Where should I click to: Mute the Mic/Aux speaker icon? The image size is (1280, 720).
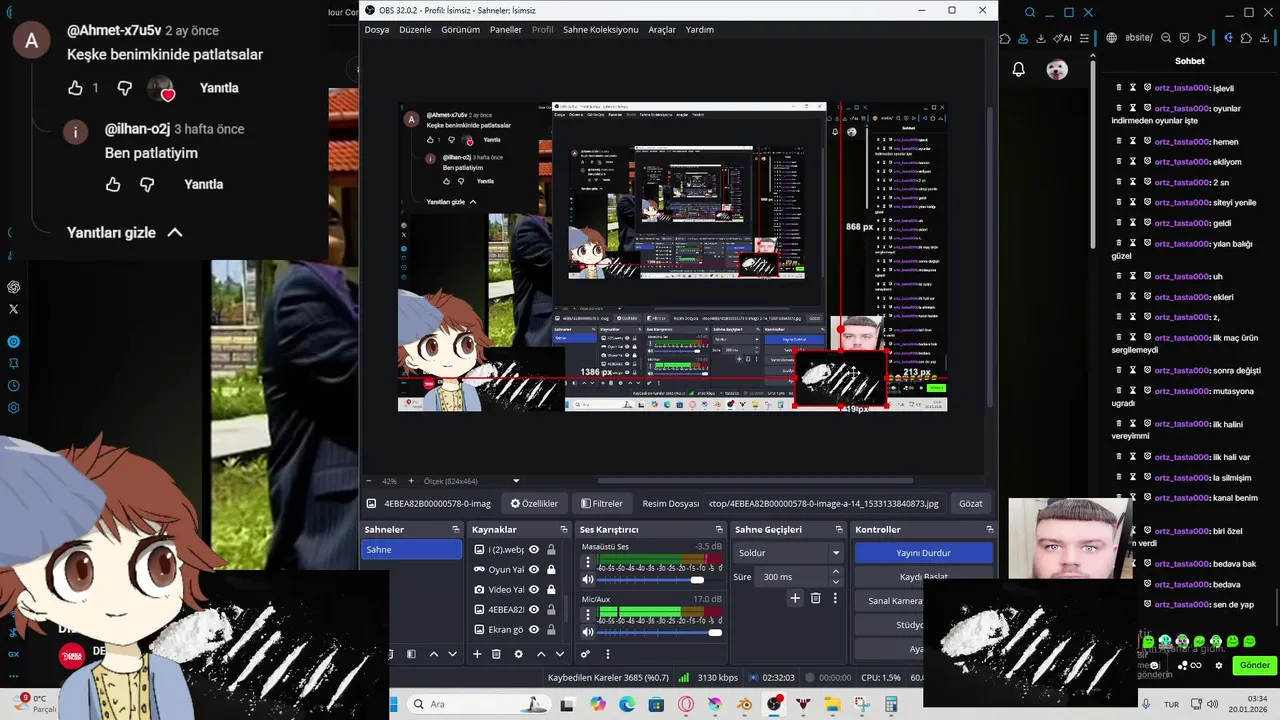coord(588,632)
